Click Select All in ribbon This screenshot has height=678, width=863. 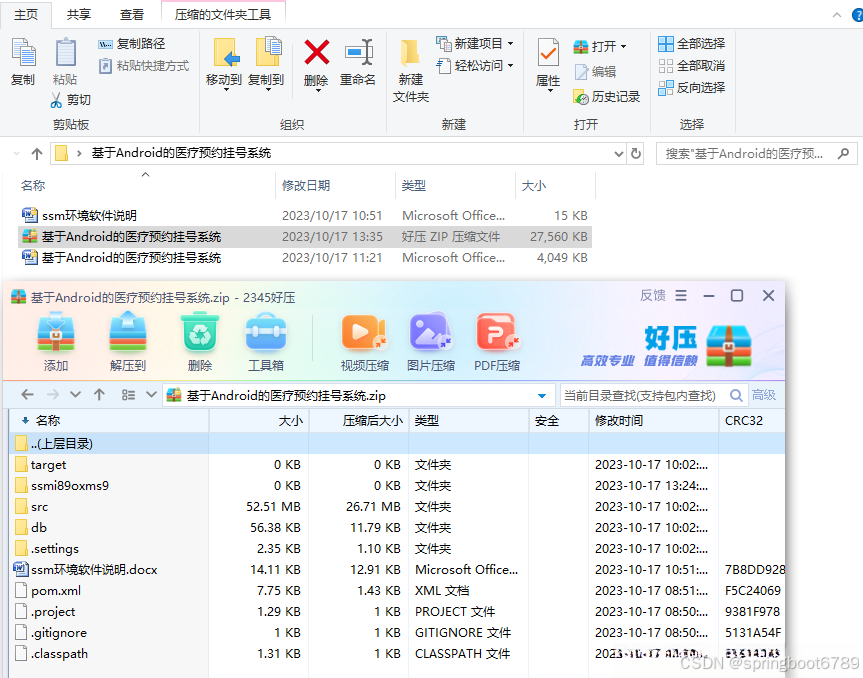click(x=692, y=43)
